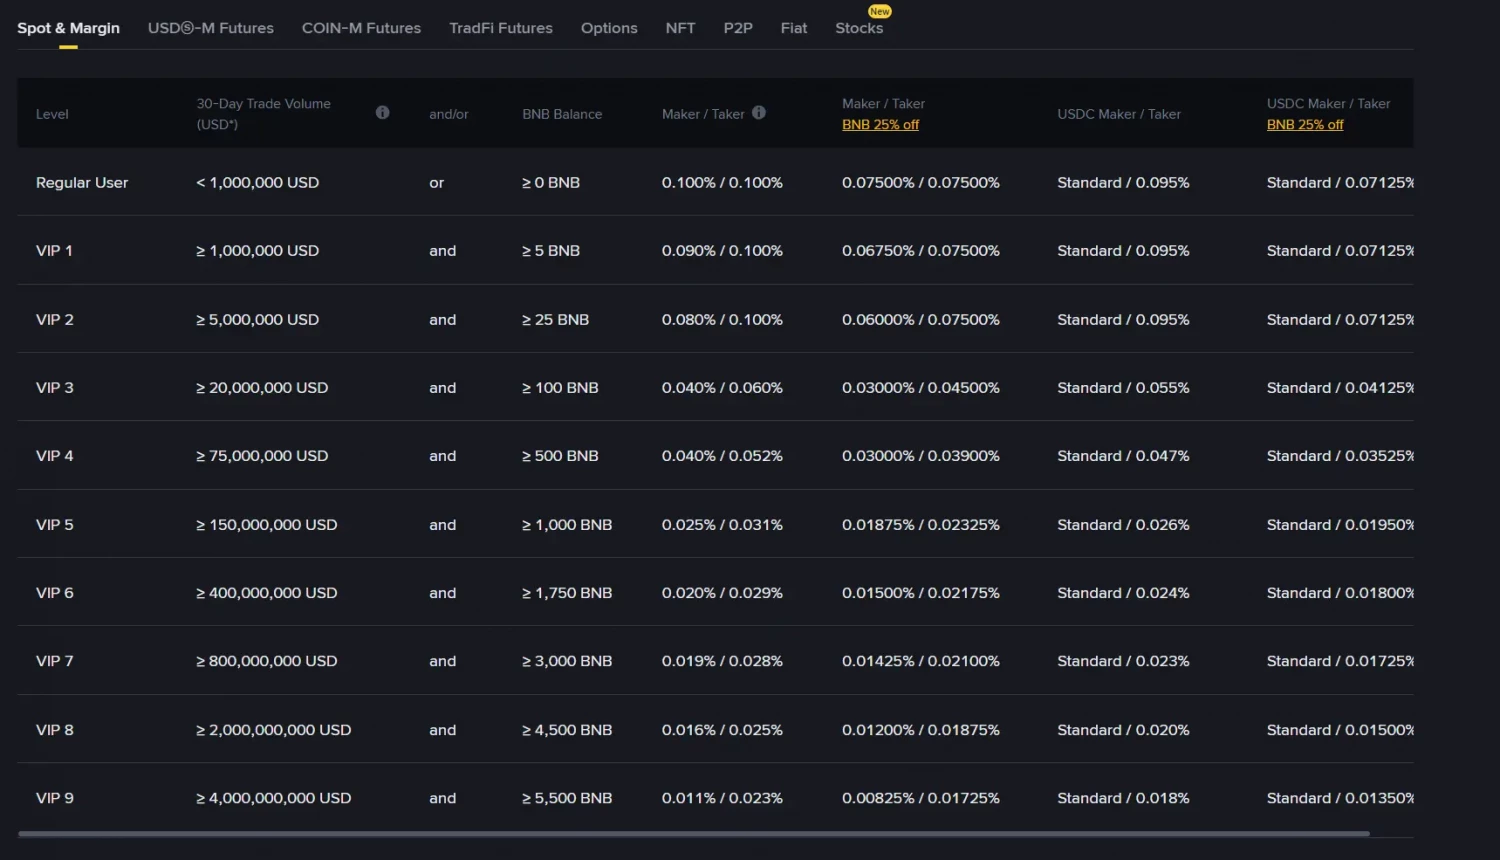
Task: Click the '0.019% / 0.028%' fee cell
Action: [722, 661]
